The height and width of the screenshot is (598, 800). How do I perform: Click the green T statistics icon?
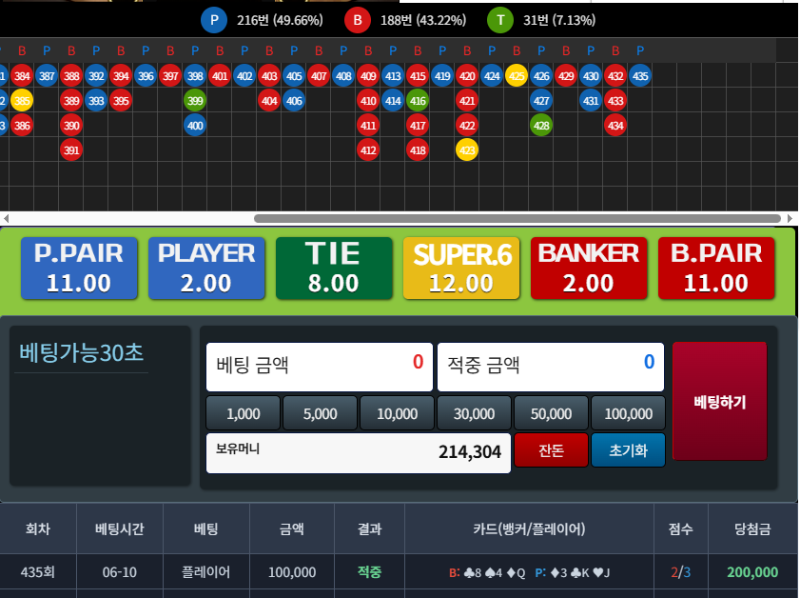click(x=500, y=20)
